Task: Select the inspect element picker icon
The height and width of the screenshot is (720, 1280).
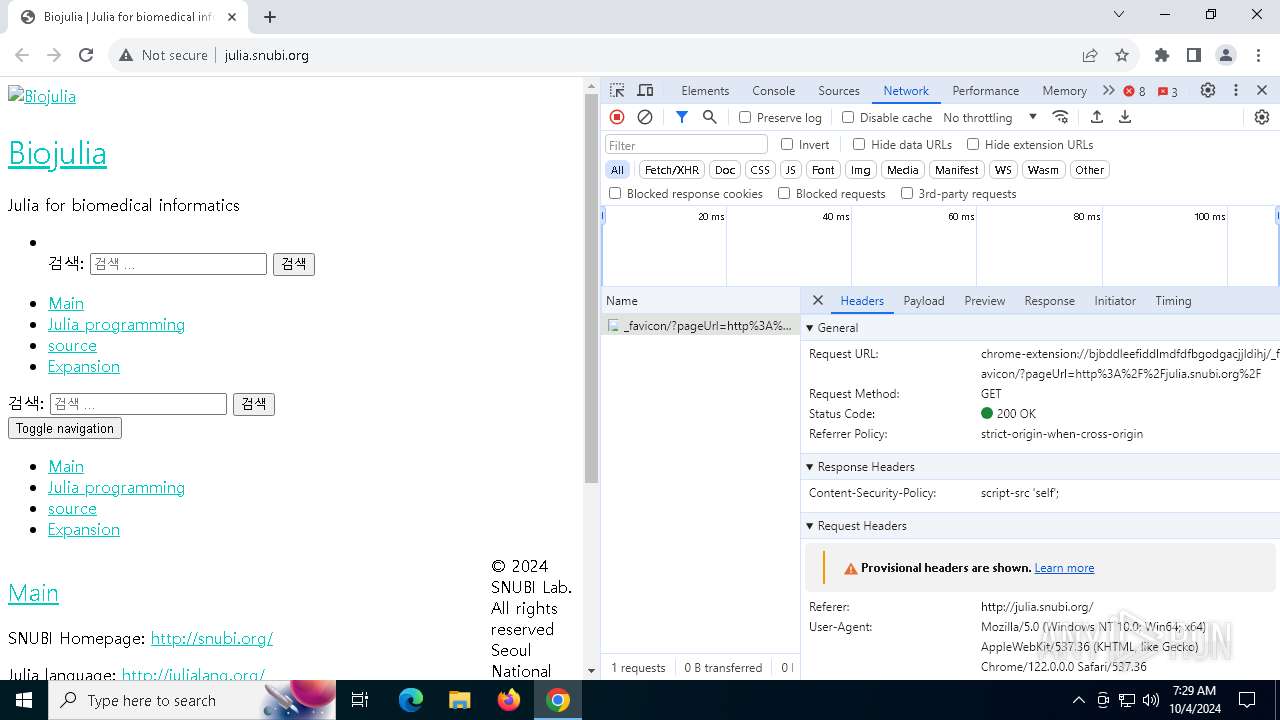Action: (x=617, y=90)
